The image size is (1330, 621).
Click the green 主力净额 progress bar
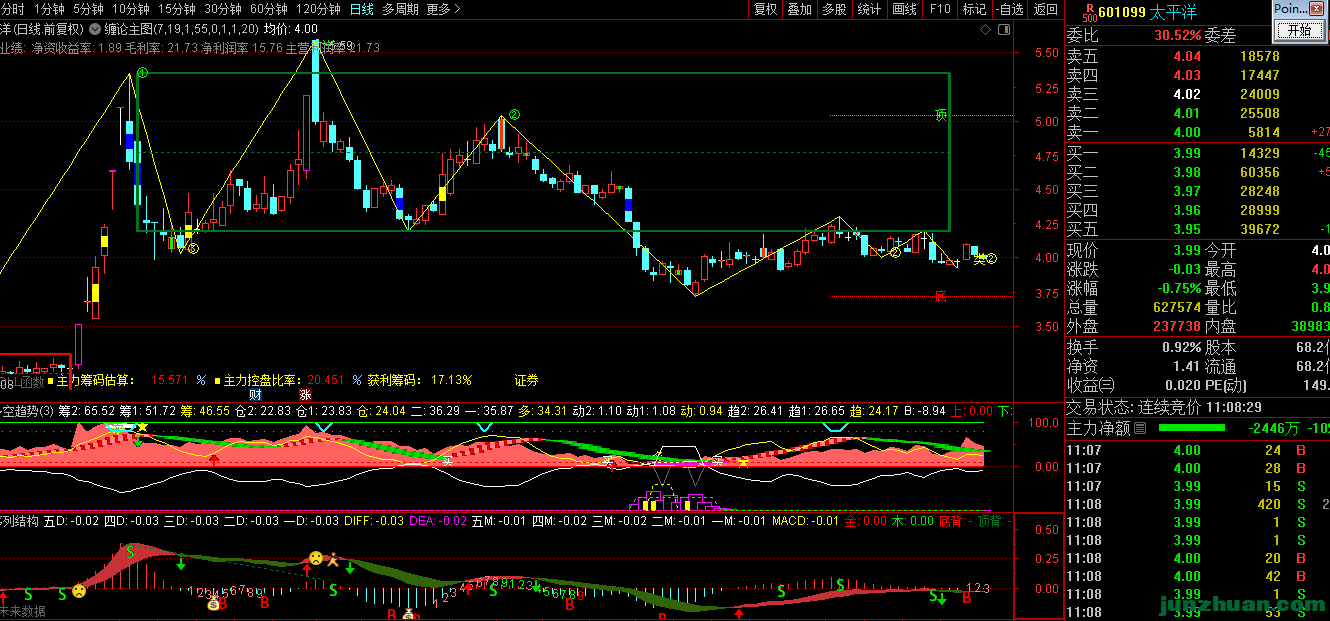(1191, 428)
